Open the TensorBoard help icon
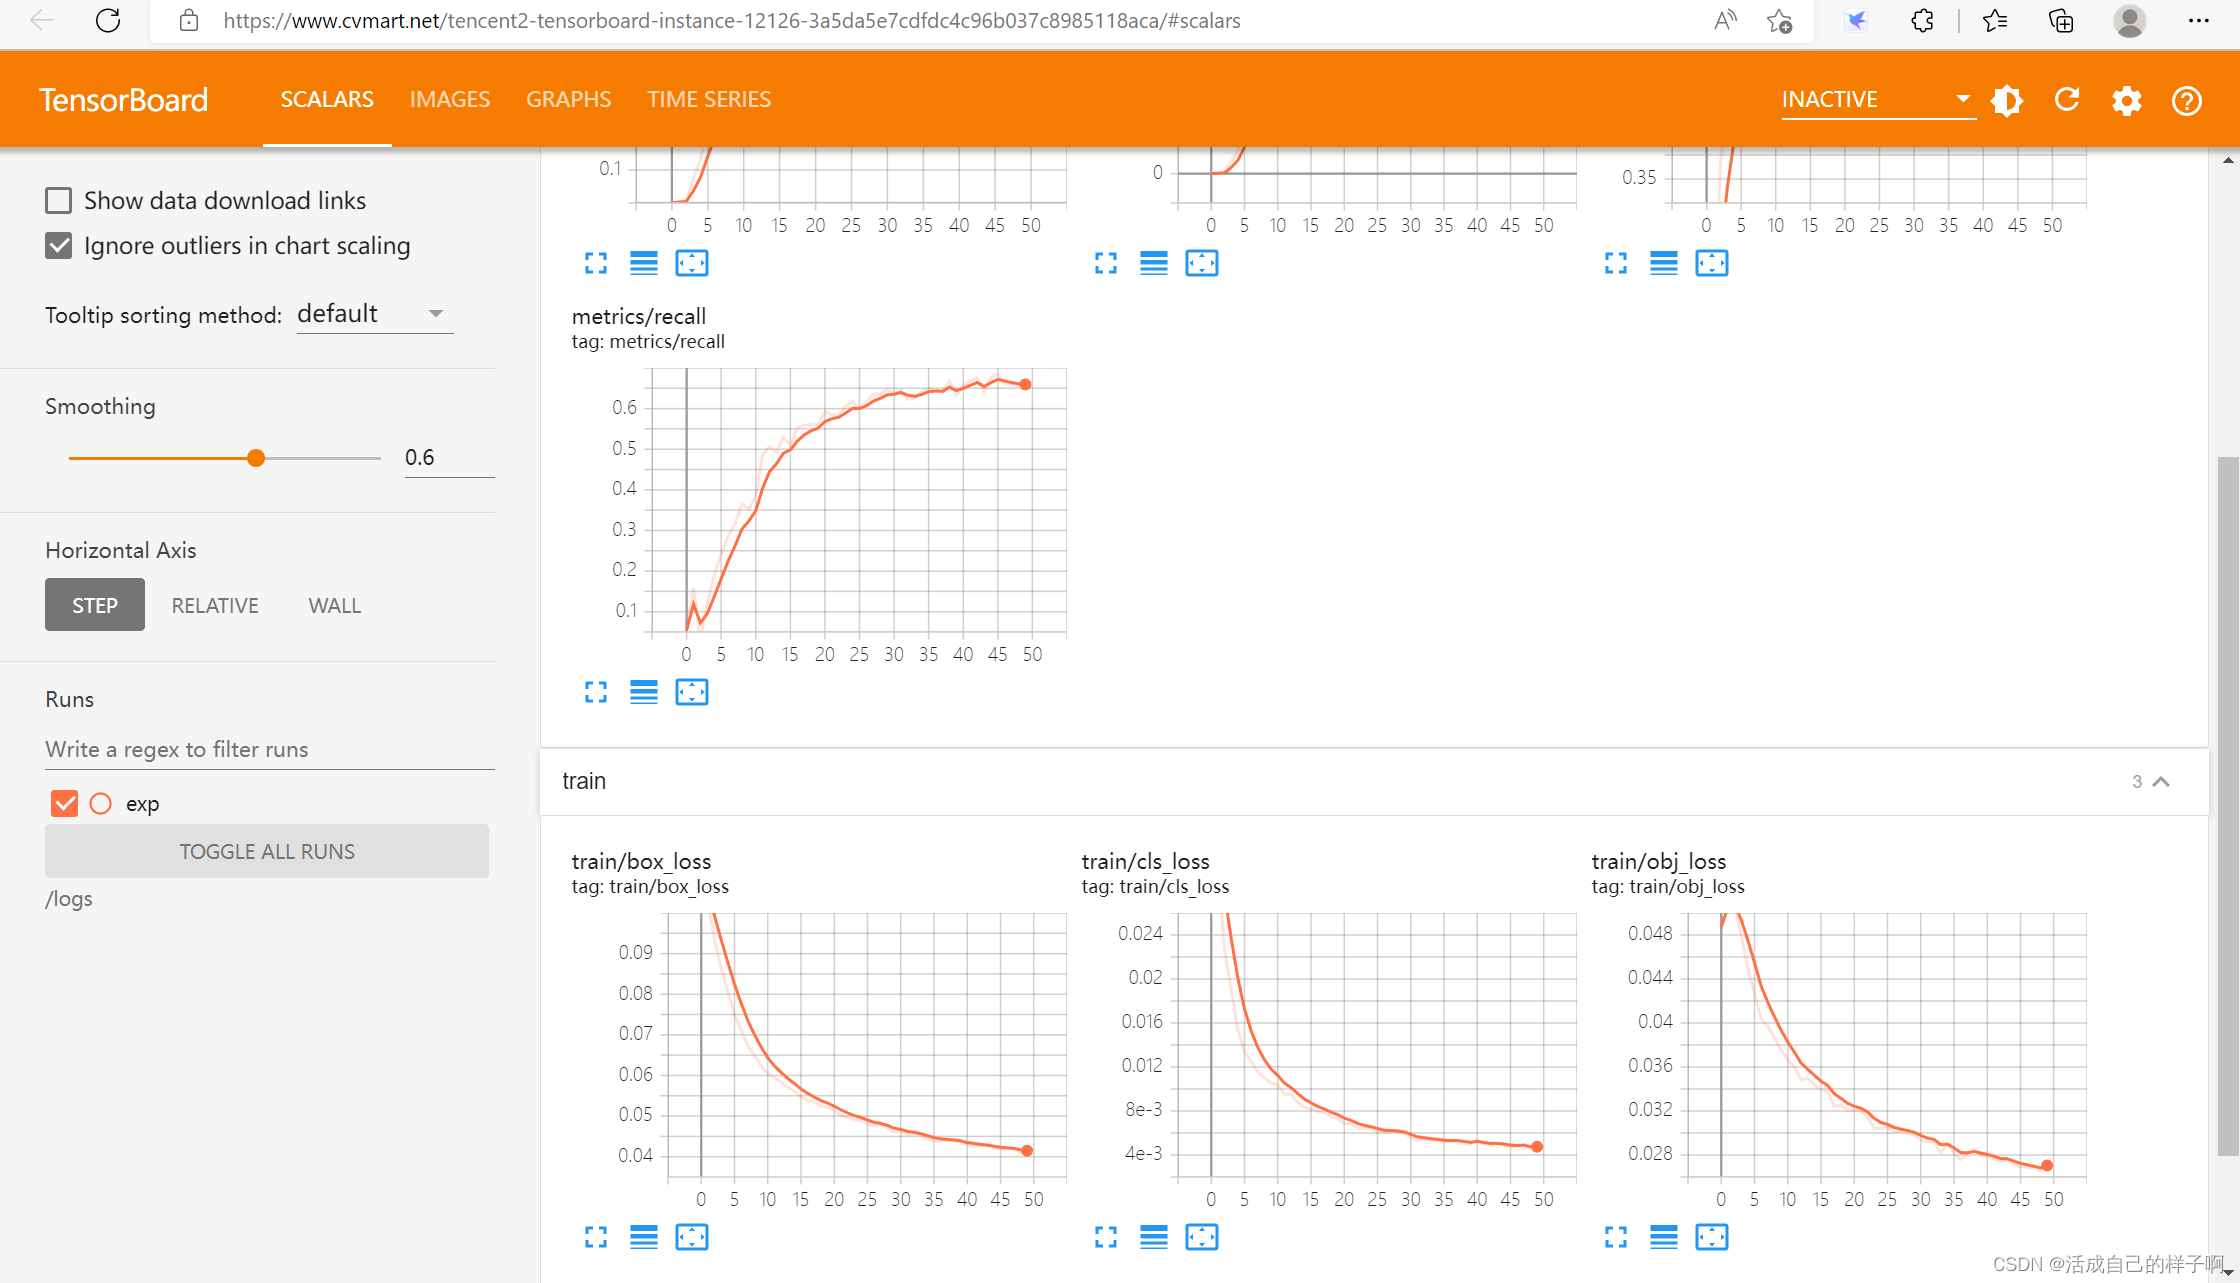 pyautogui.click(x=2187, y=100)
